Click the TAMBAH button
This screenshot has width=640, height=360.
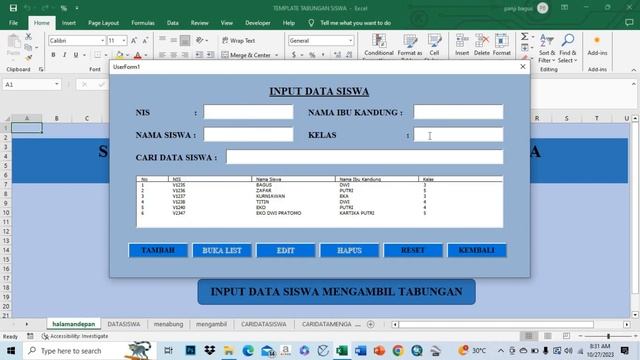[158, 250]
